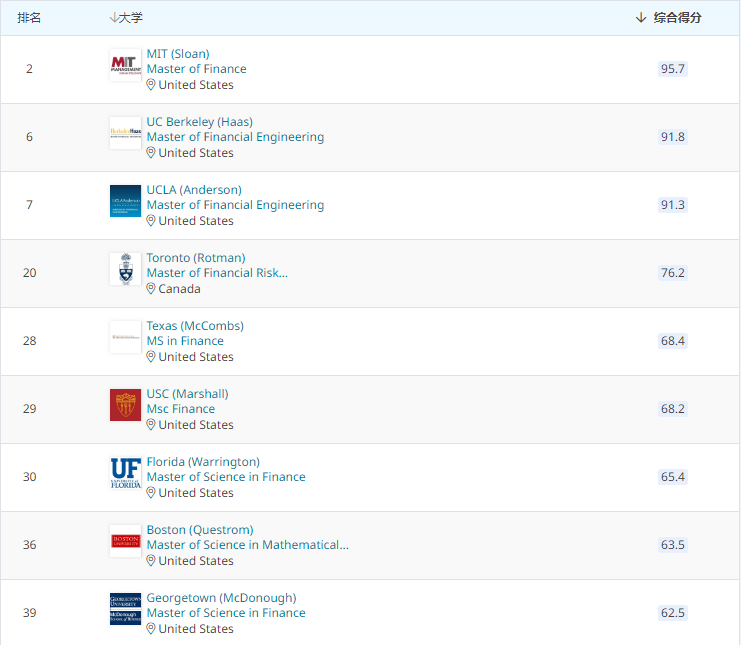741x645 pixels.
Task: Open MIT (Sloan) university link
Action: (178, 54)
